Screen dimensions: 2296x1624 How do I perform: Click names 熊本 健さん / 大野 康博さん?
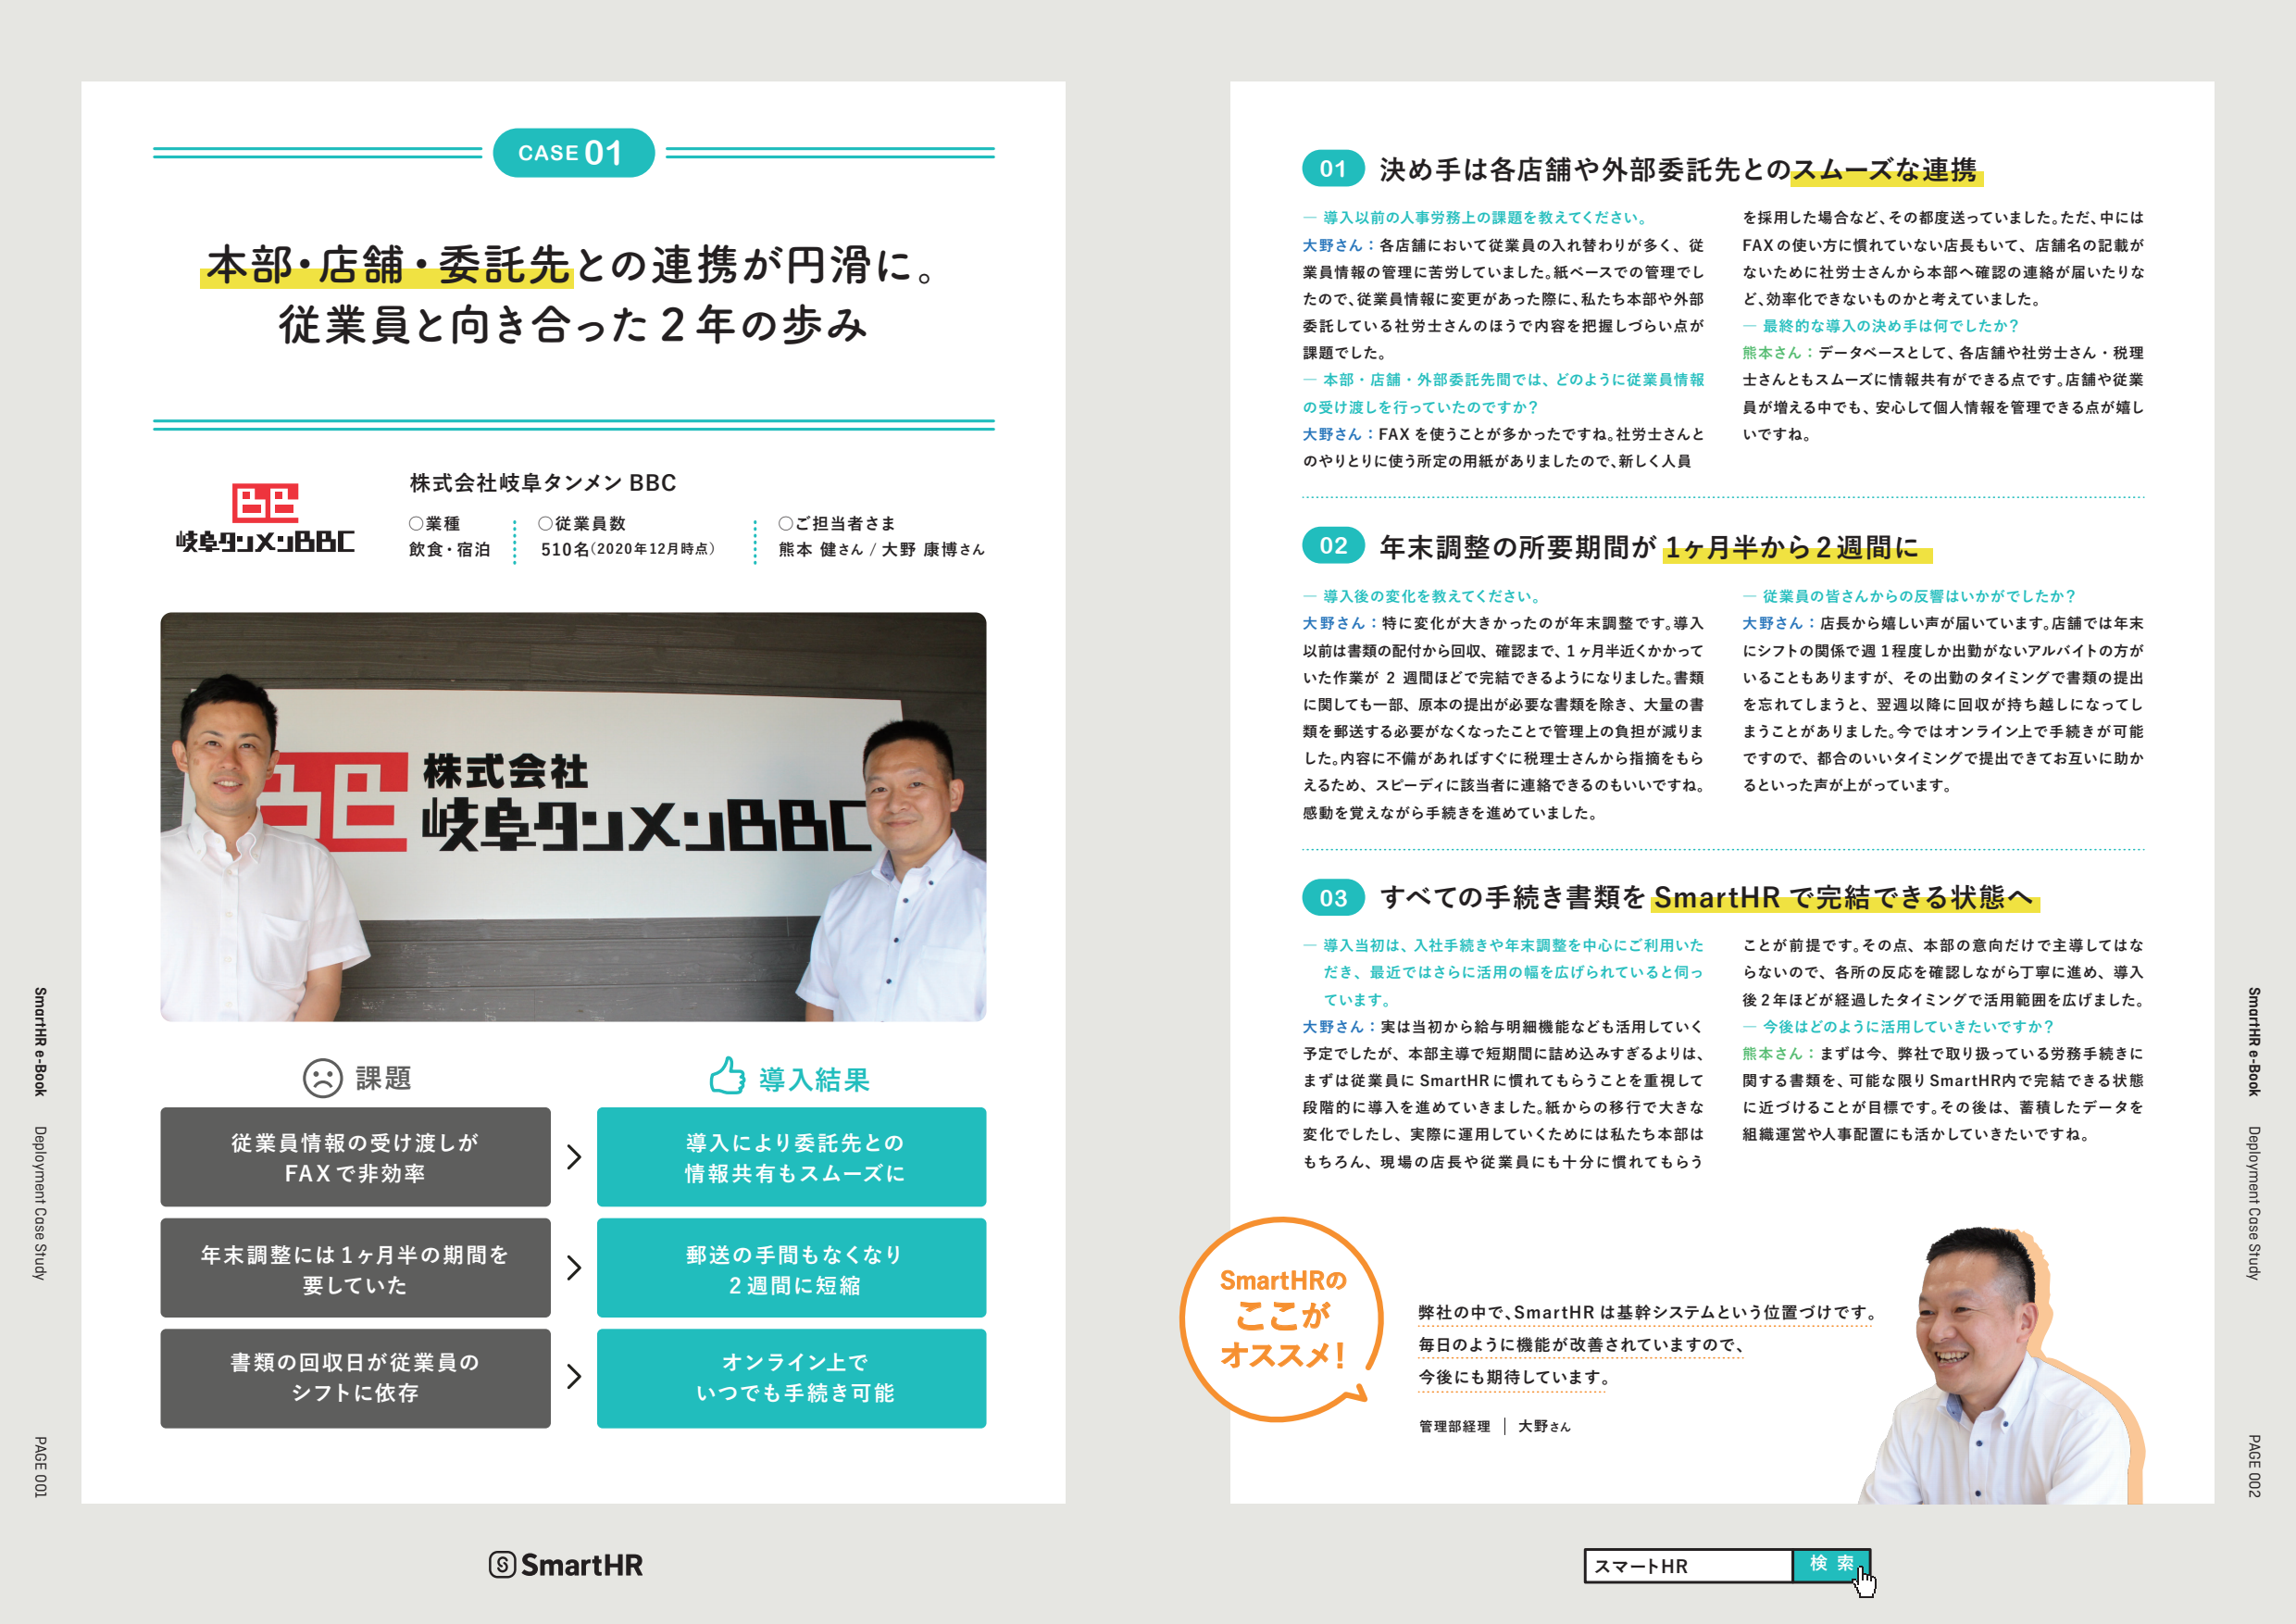tap(882, 549)
